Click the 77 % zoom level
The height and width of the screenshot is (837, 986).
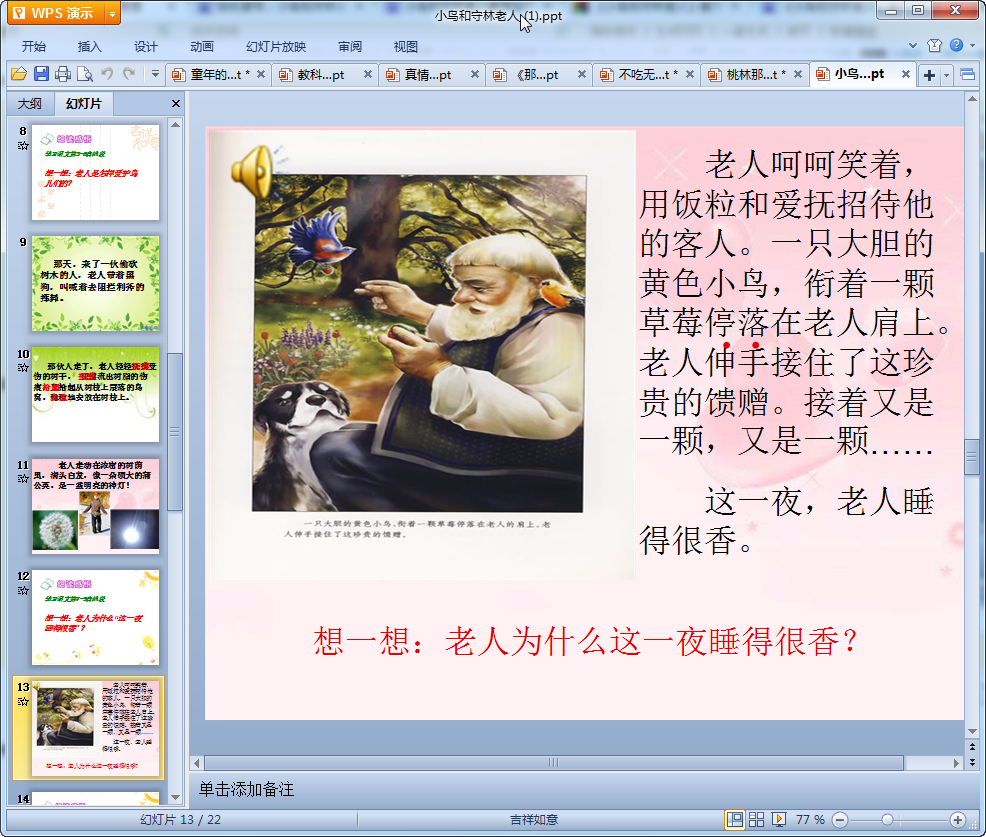pos(810,819)
